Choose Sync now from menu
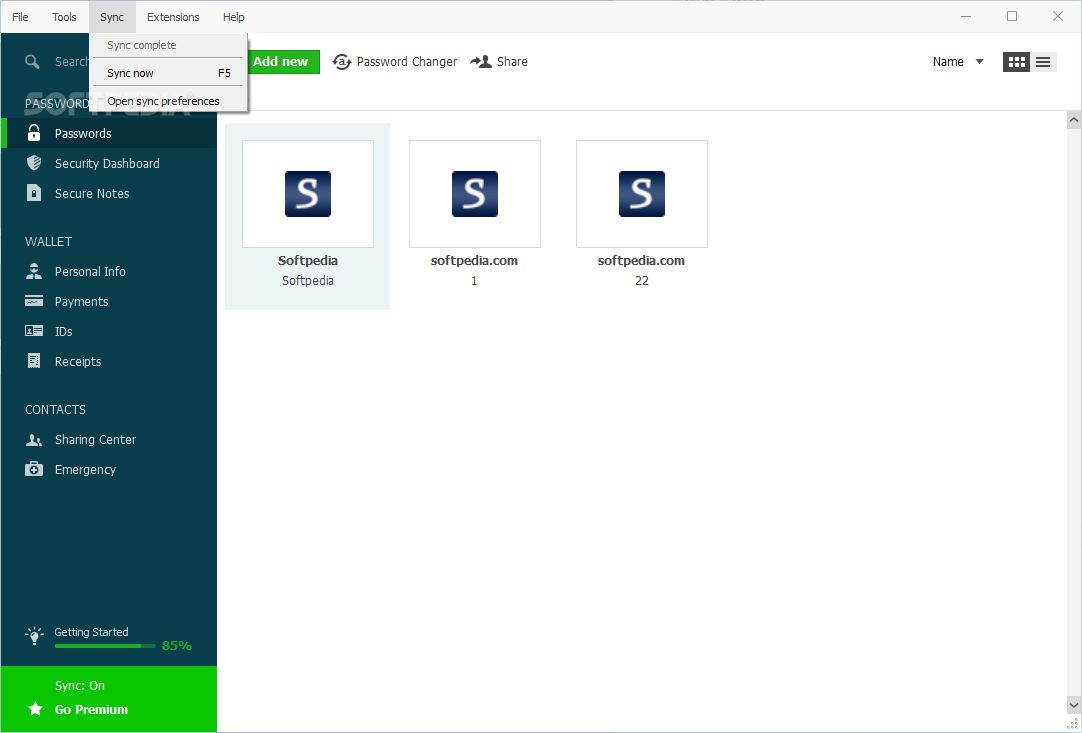 [x=168, y=72]
